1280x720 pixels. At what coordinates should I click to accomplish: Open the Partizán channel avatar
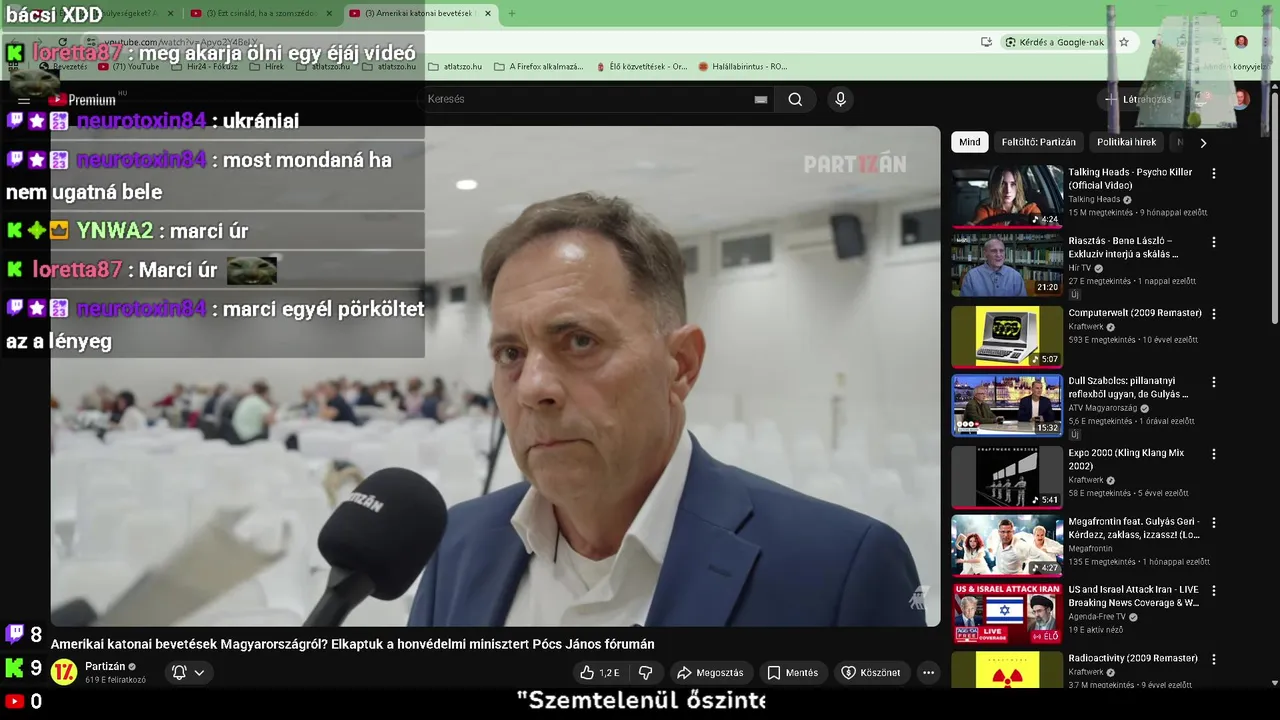point(64,672)
